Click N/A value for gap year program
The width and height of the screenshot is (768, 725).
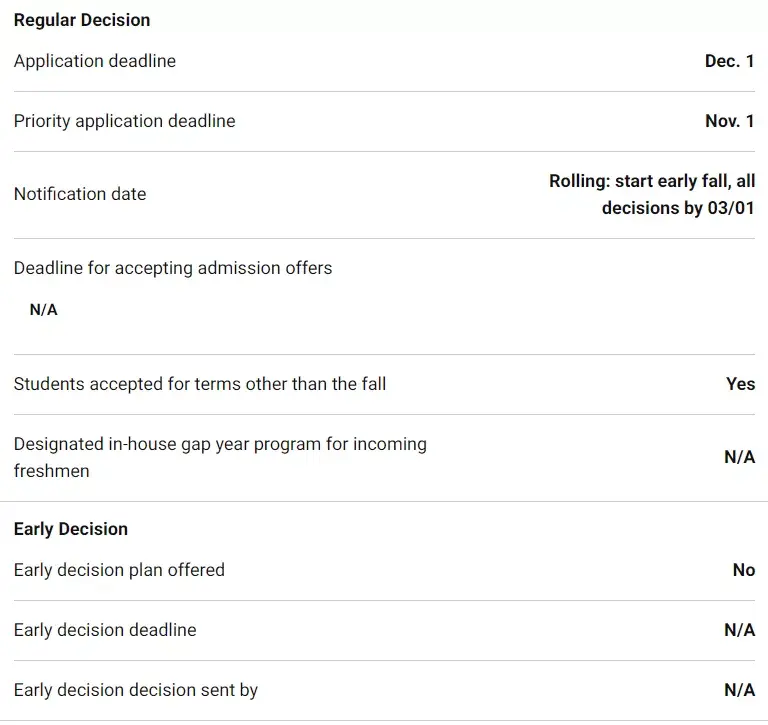(739, 457)
